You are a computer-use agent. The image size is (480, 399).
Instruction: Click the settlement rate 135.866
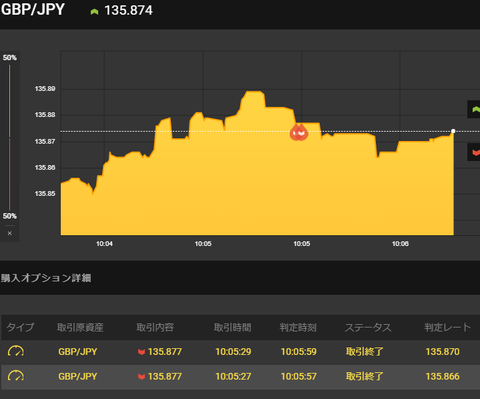[443, 376]
